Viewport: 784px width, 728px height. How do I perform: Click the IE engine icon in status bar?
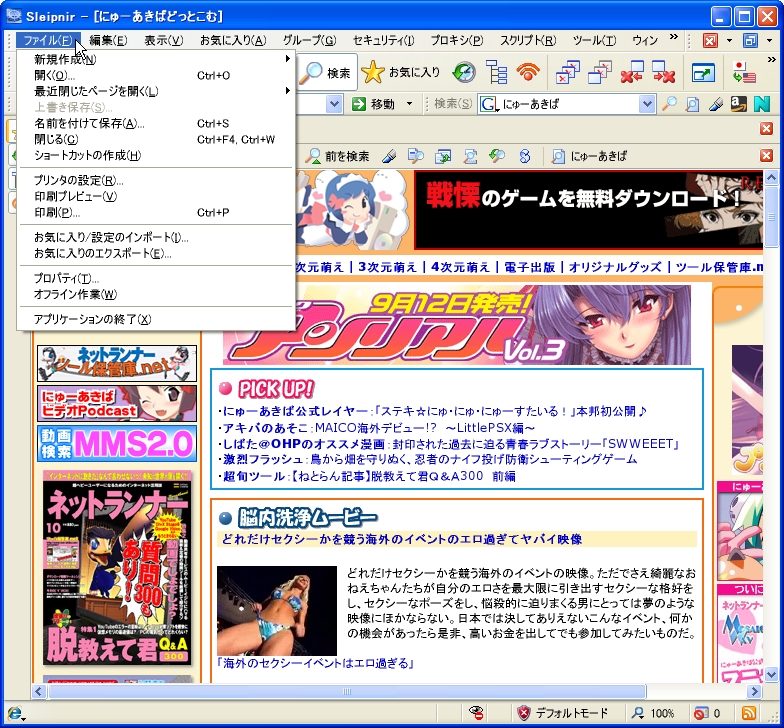pyautogui.click(x=15, y=713)
